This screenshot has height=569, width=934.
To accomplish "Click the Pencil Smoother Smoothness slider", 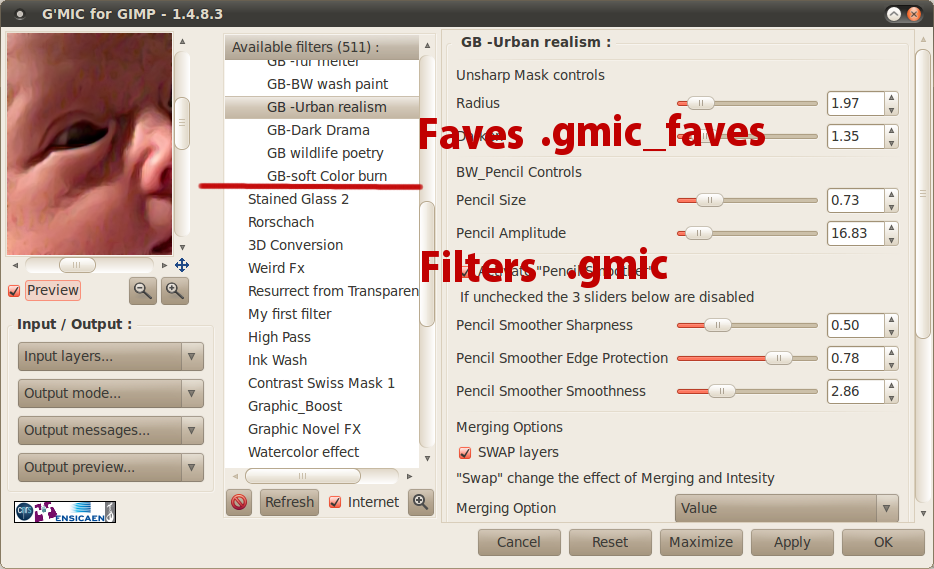I will click(747, 392).
